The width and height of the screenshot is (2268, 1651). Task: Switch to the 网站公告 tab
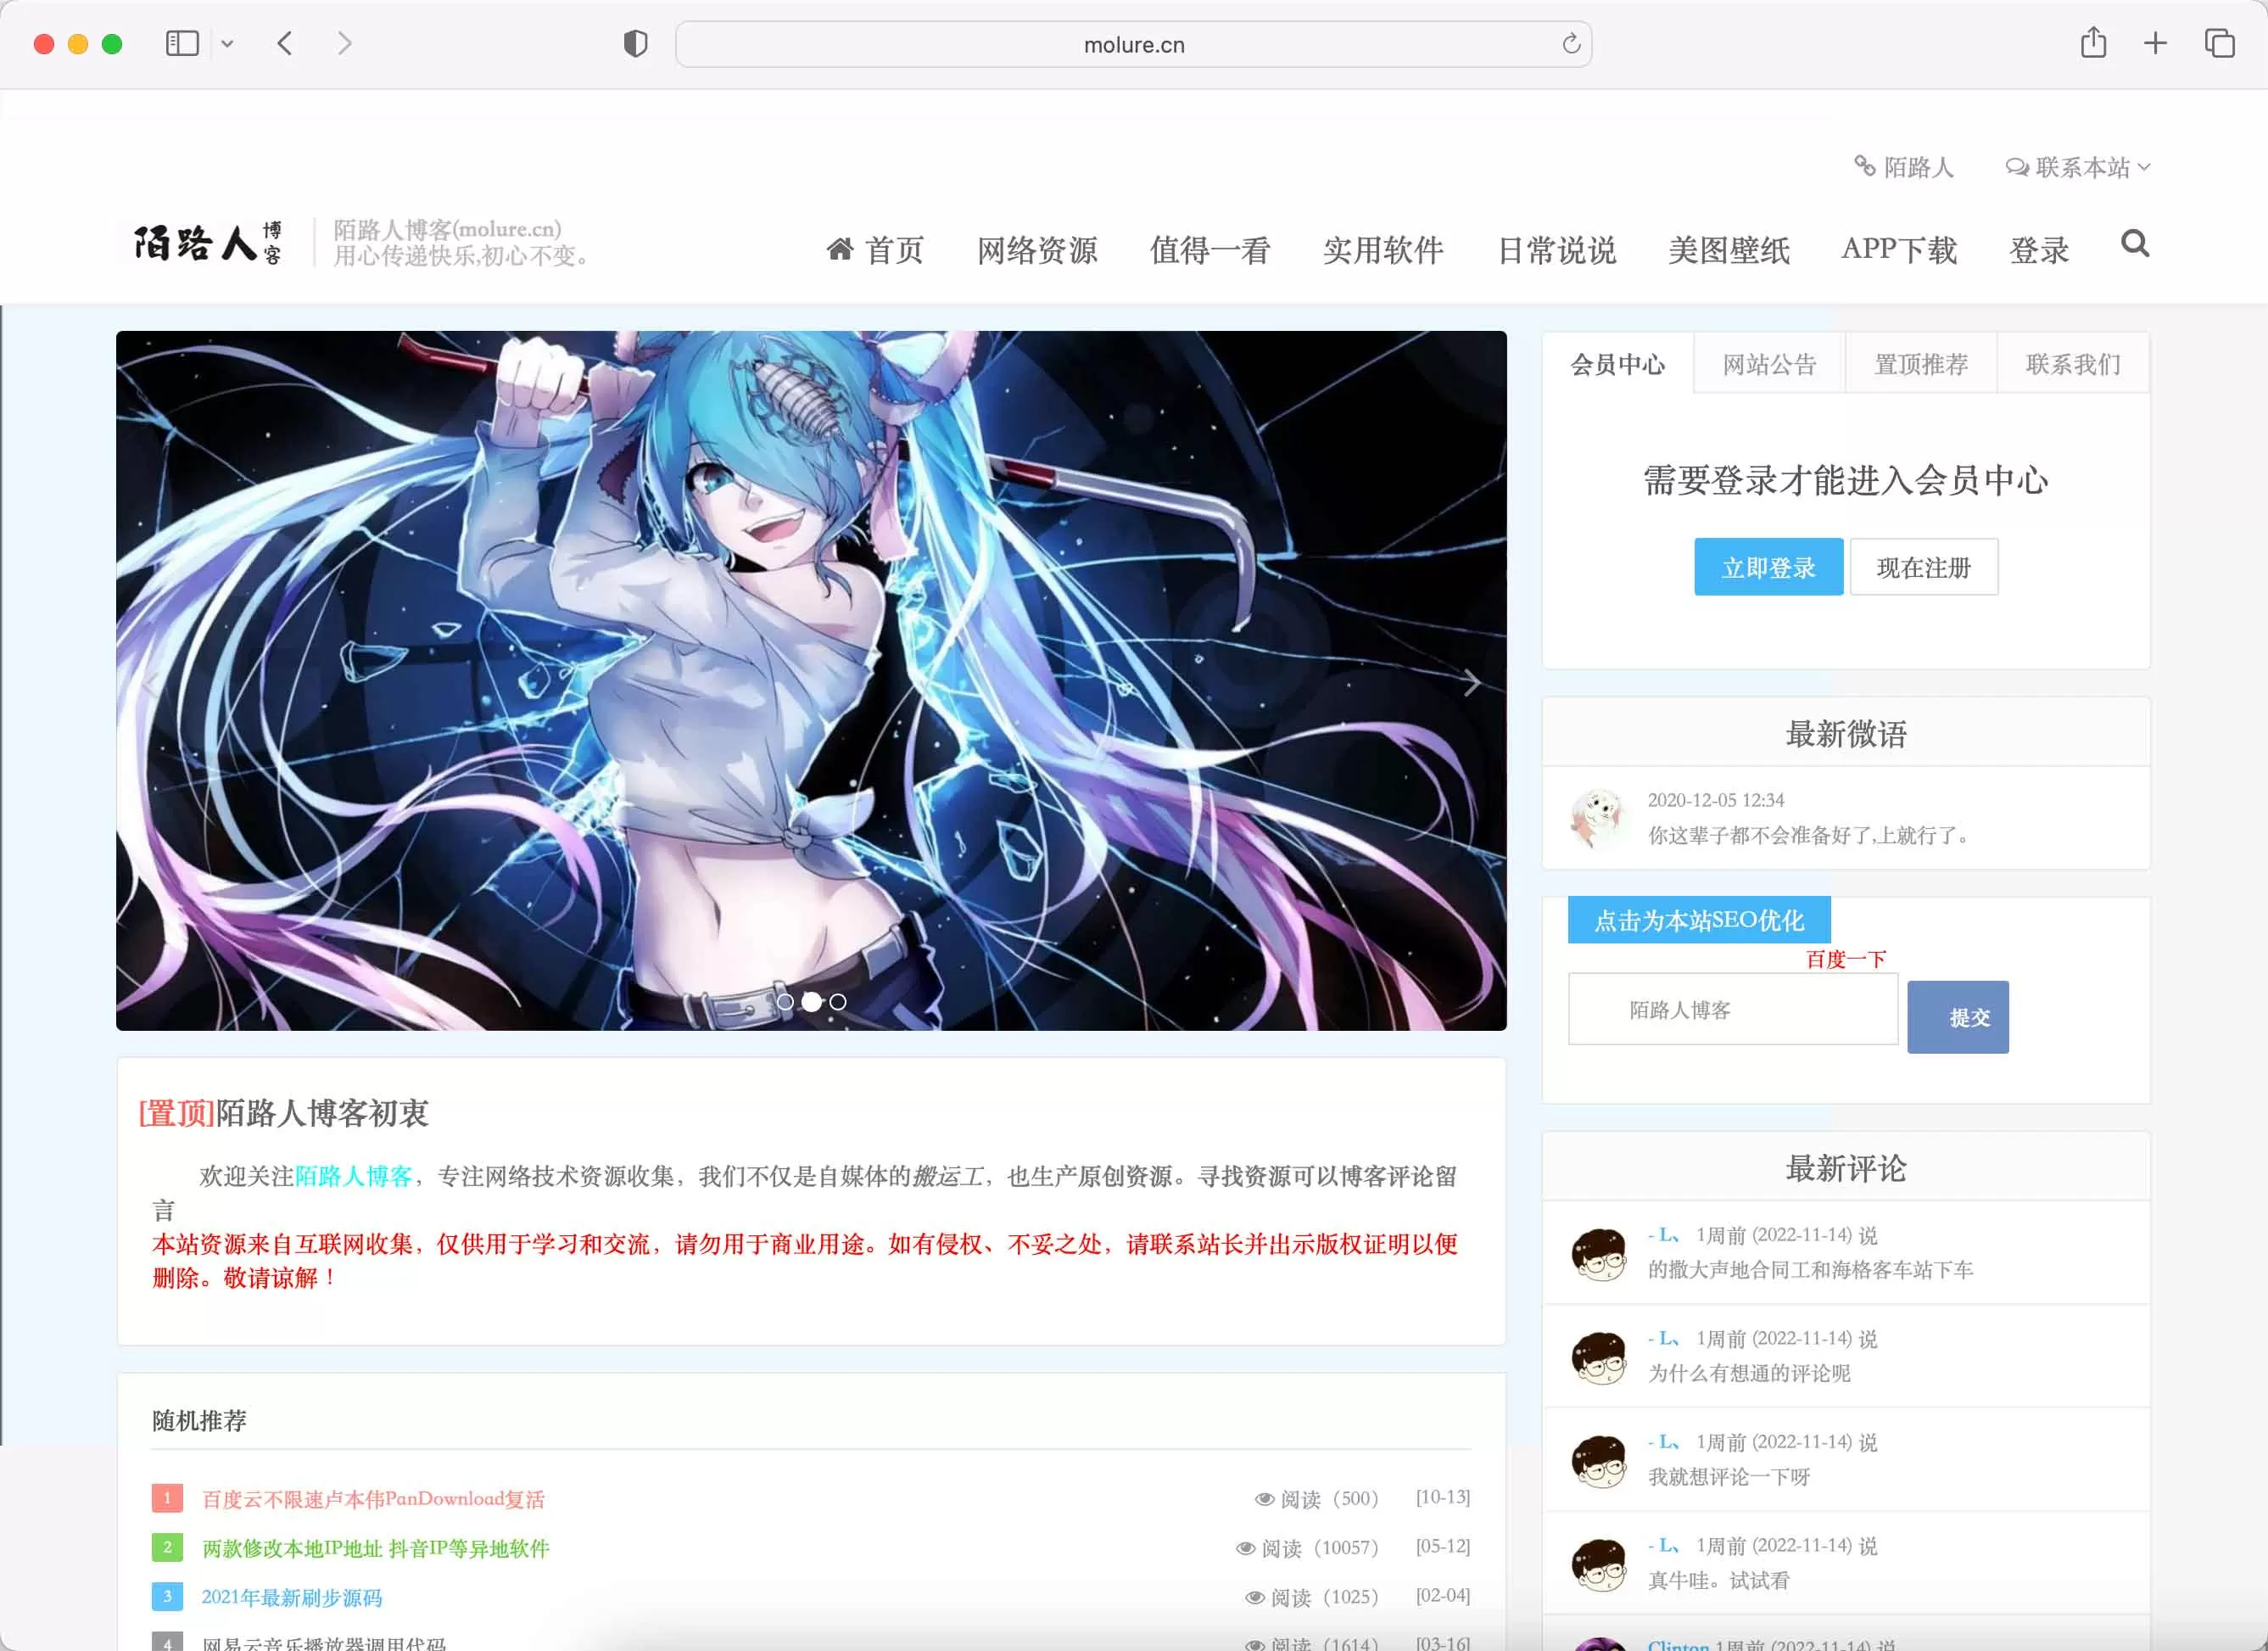(x=1769, y=364)
